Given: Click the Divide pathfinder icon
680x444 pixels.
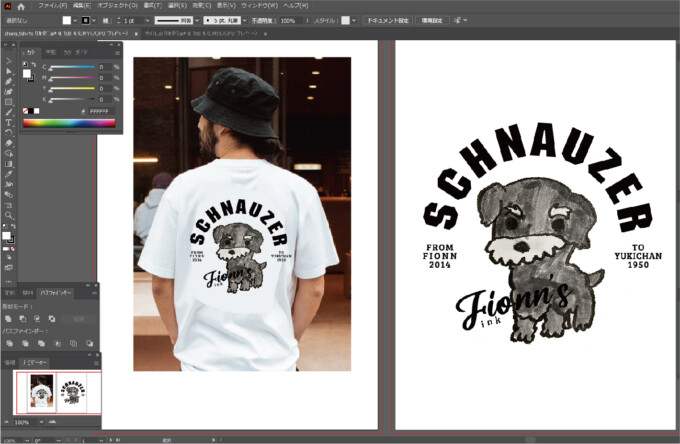Looking at the screenshot, I should pyautogui.click(x=8, y=342).
